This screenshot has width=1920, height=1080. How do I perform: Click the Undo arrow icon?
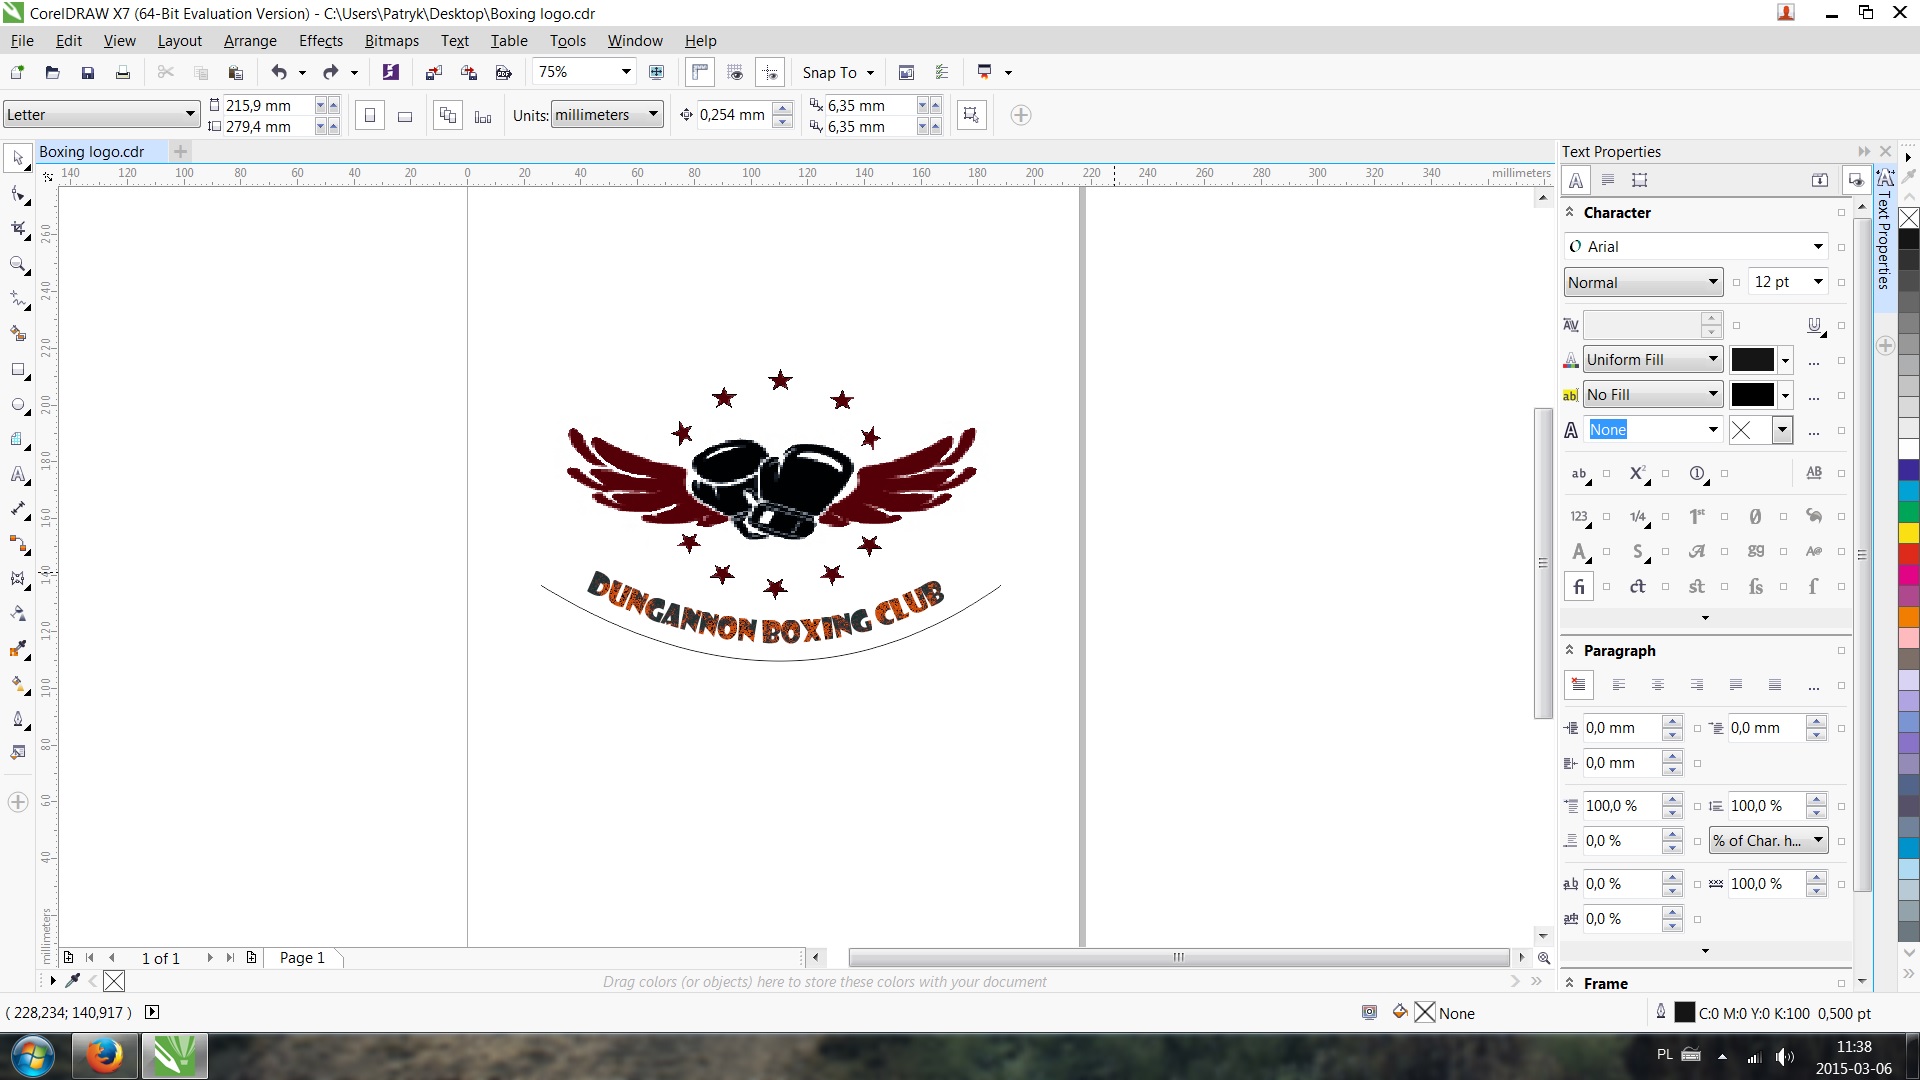(x=279, y=72)
